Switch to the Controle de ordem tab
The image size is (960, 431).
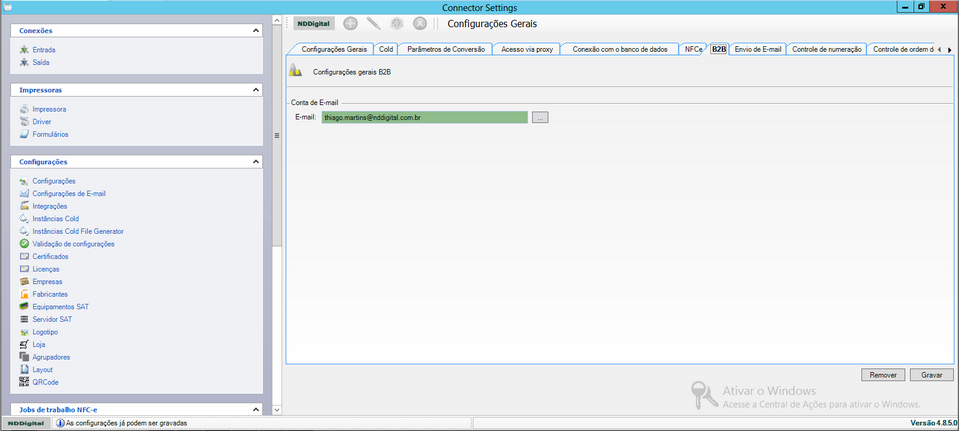tap(902, 50)
